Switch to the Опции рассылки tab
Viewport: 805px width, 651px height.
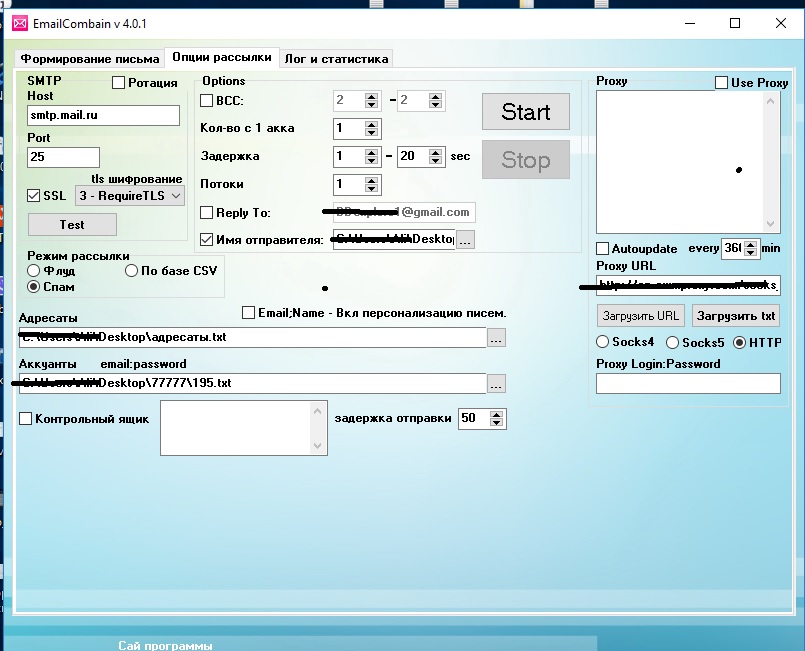point(222,57)
